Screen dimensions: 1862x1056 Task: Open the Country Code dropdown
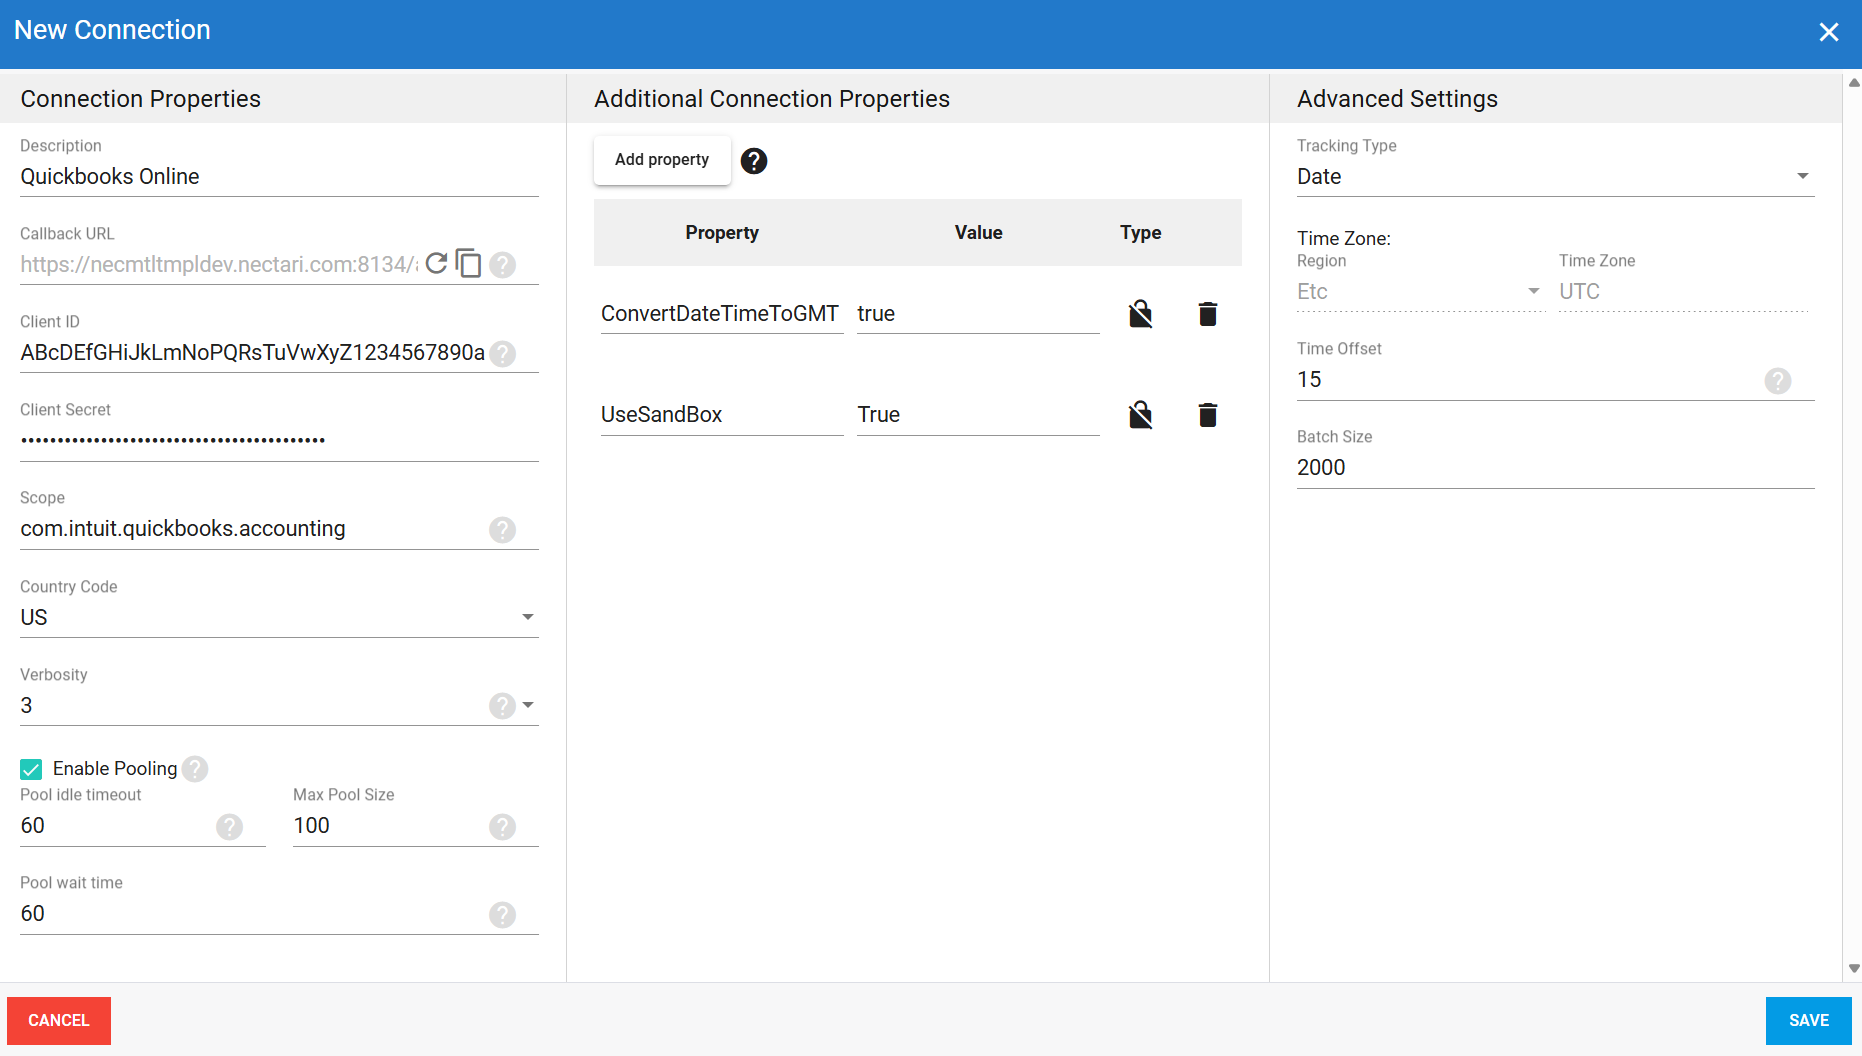[x=528, y=617]
